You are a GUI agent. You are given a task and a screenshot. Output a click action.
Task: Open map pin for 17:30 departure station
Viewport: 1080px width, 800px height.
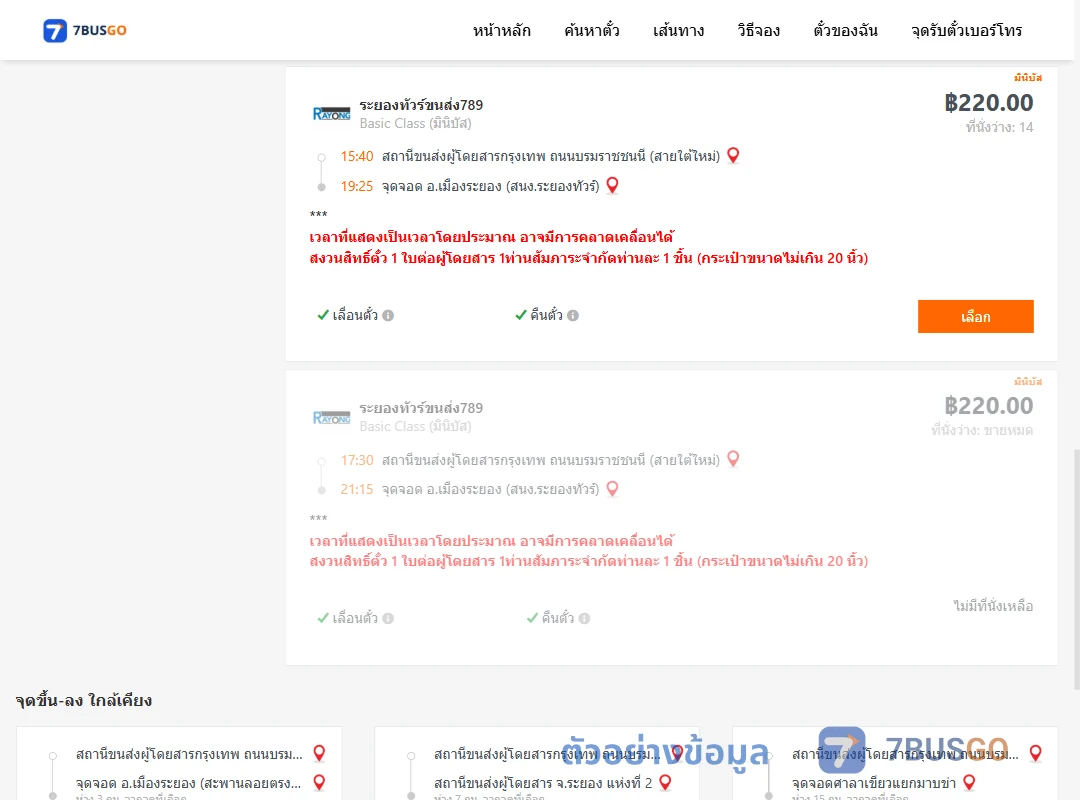(734, 458)
